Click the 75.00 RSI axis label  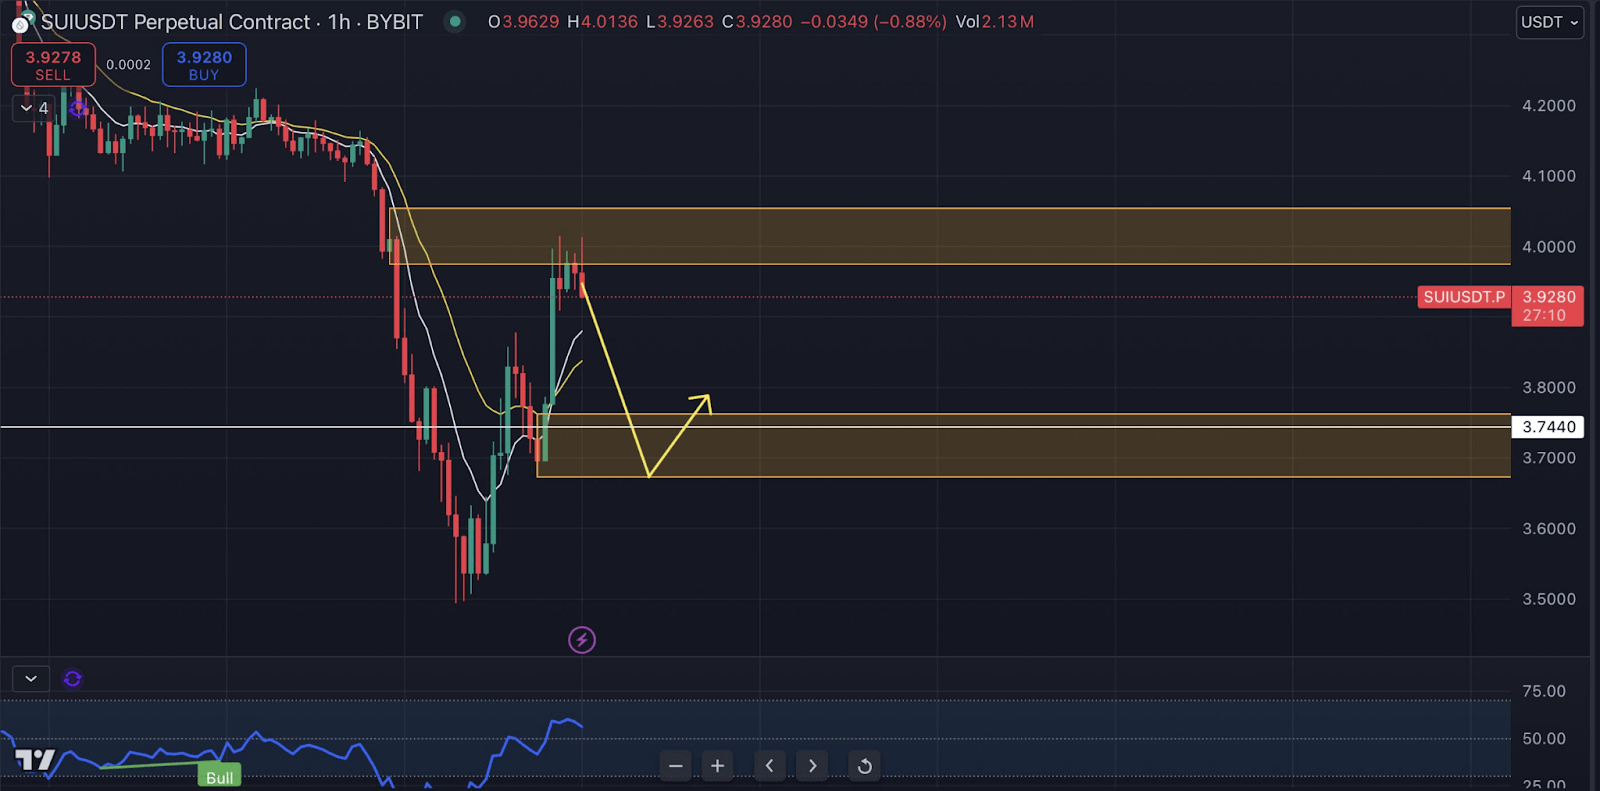tap(1544, 691)
